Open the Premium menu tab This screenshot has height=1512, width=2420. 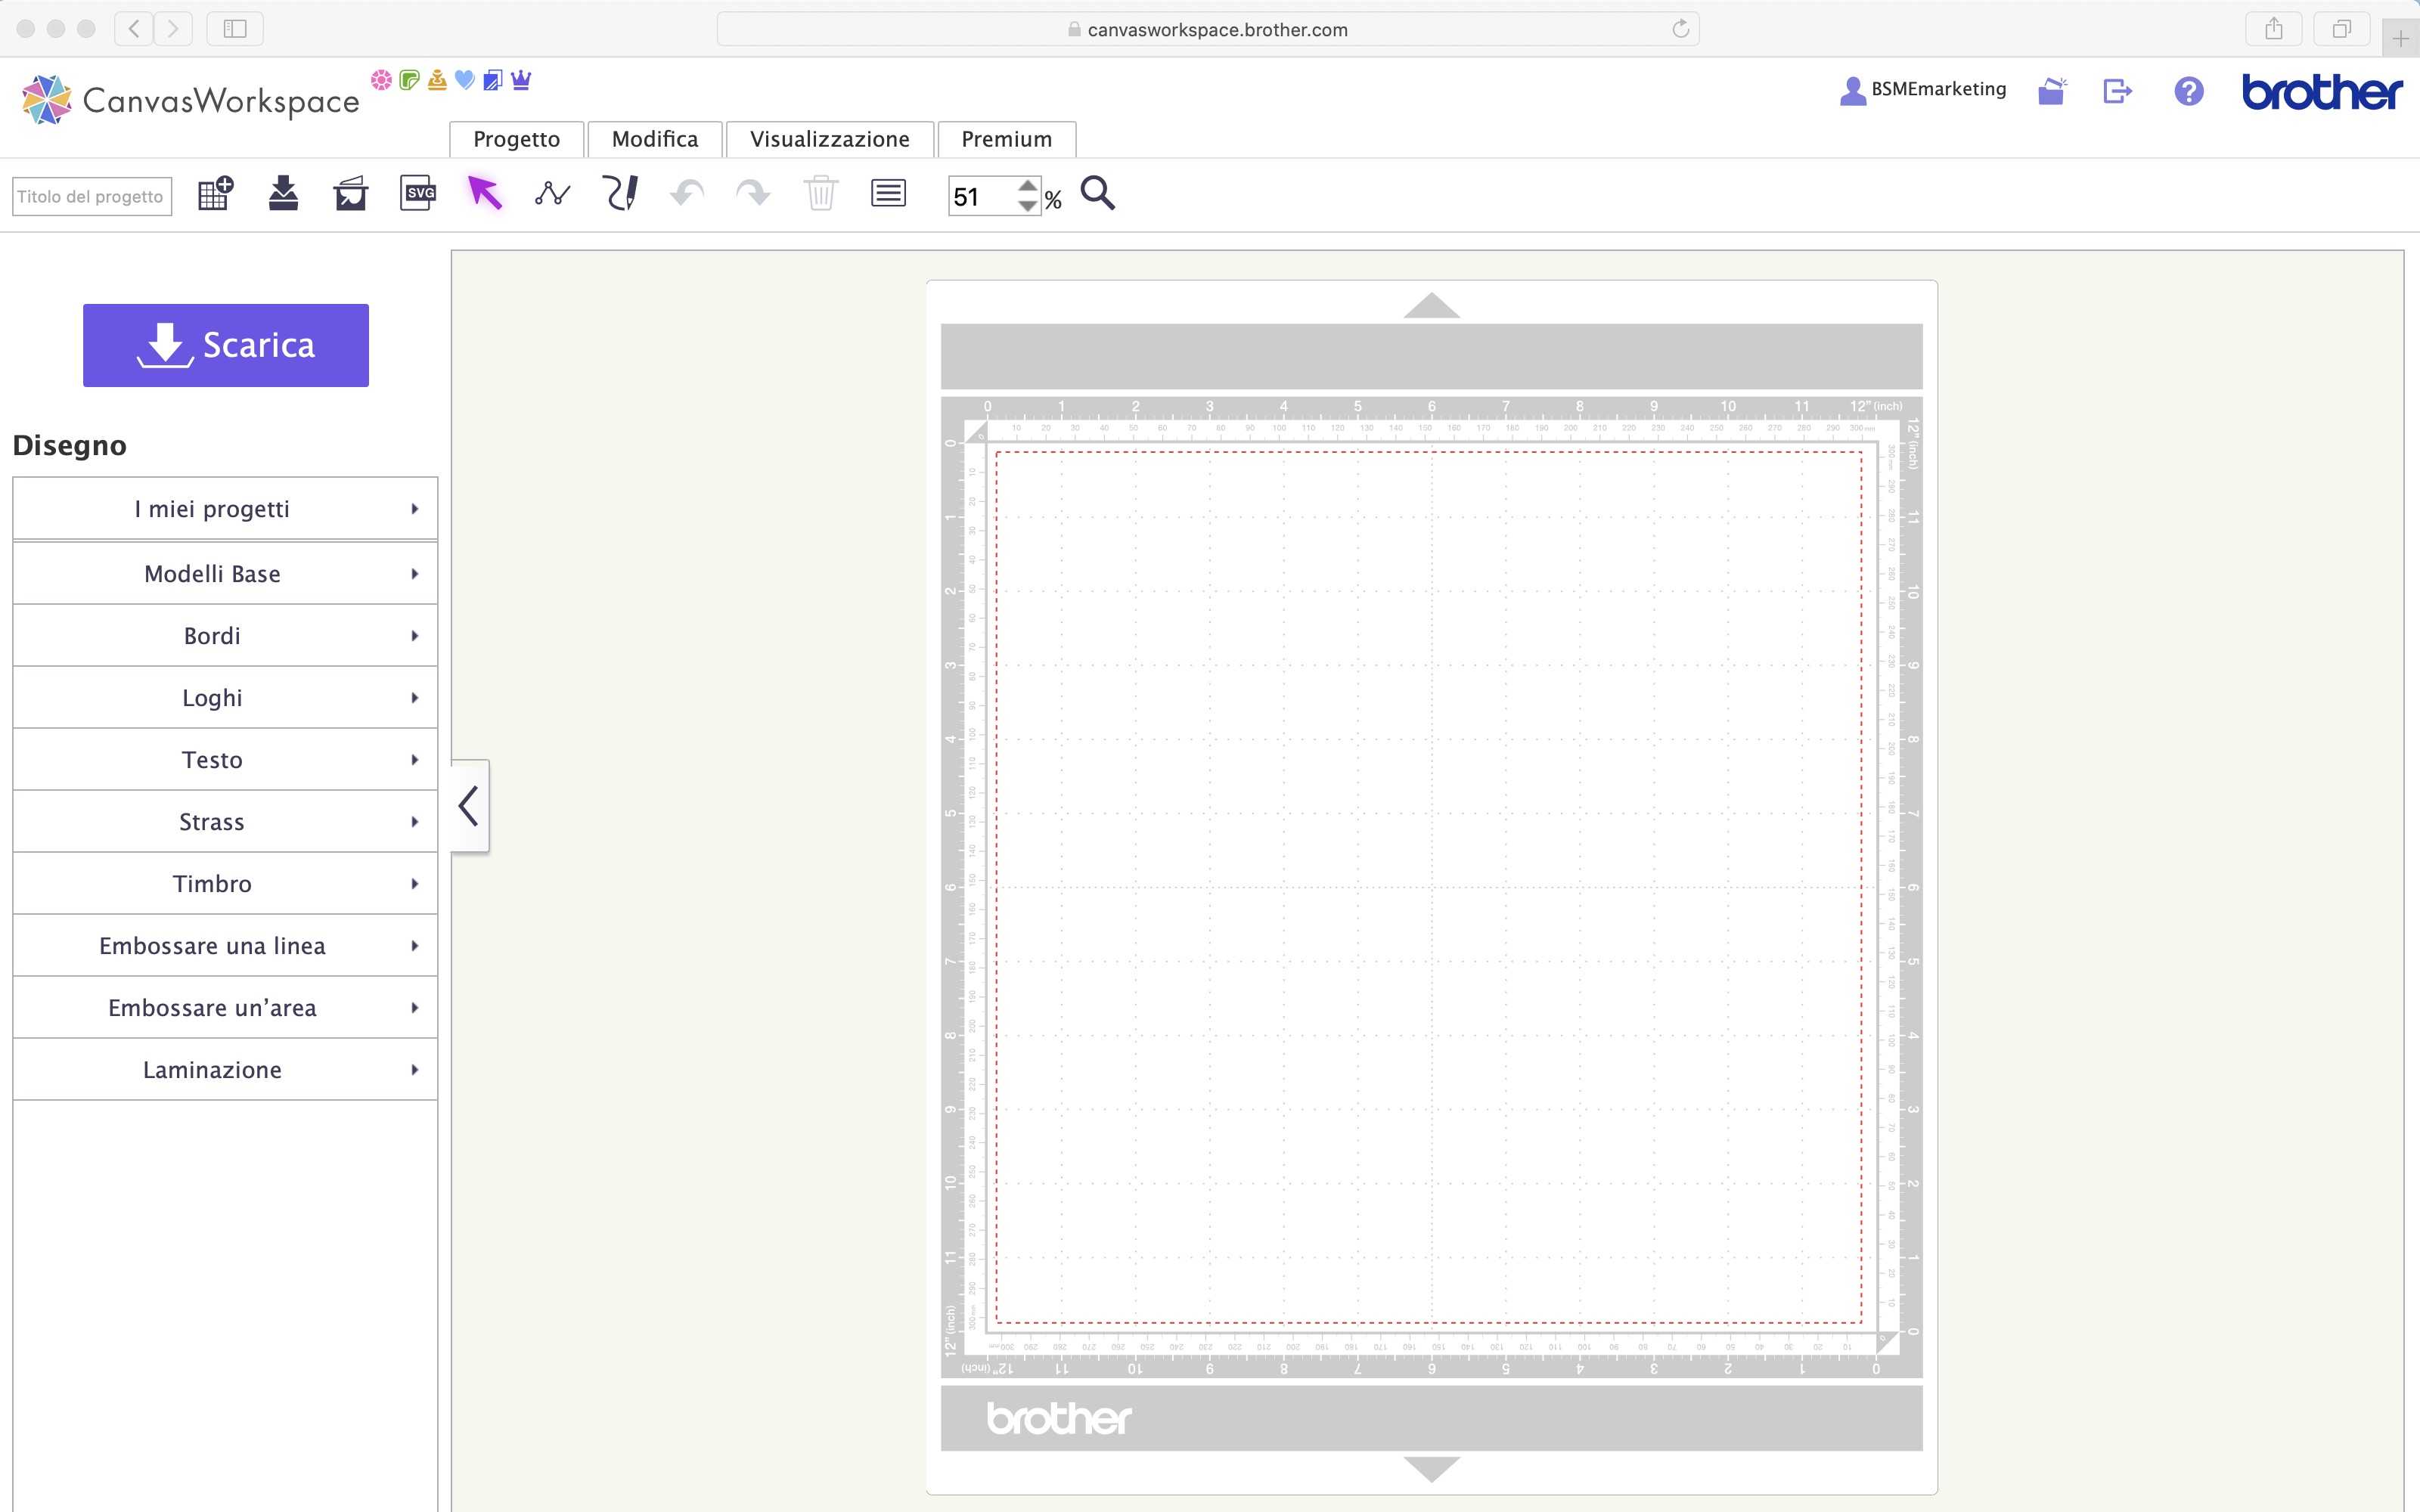(1007, 139)
